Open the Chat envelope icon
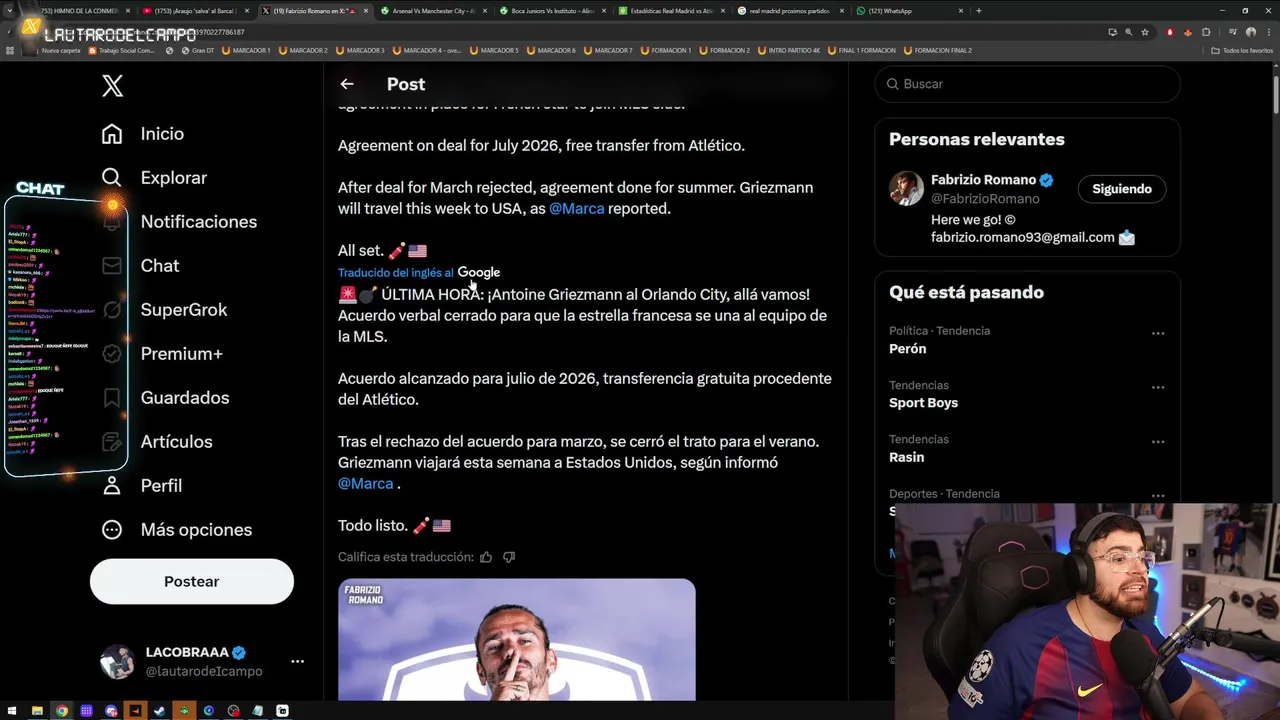This screenshot has width=1280, height=720. point(112,266)
